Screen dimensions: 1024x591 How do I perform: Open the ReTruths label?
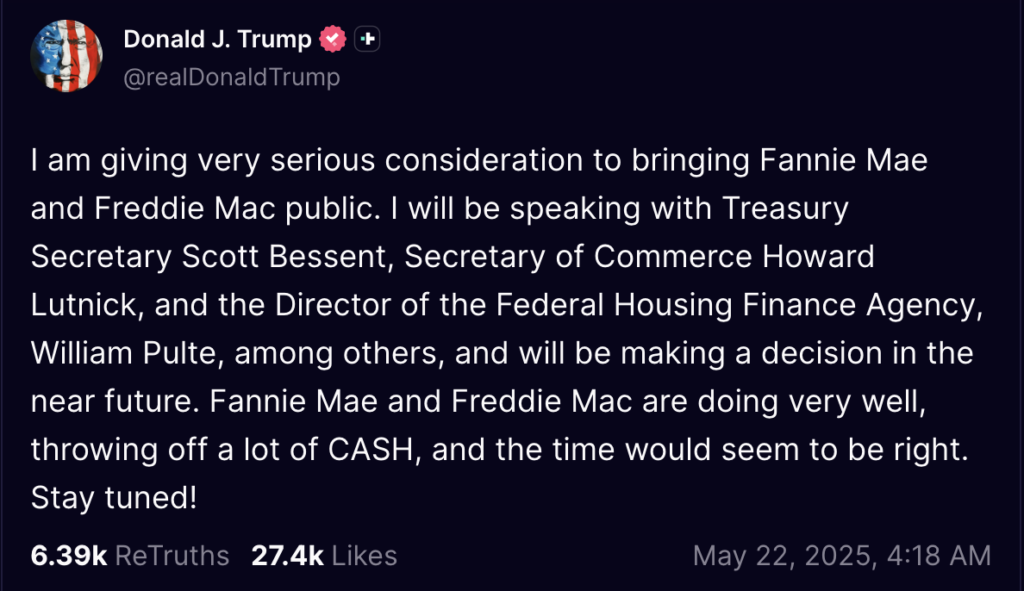point(172,556)
